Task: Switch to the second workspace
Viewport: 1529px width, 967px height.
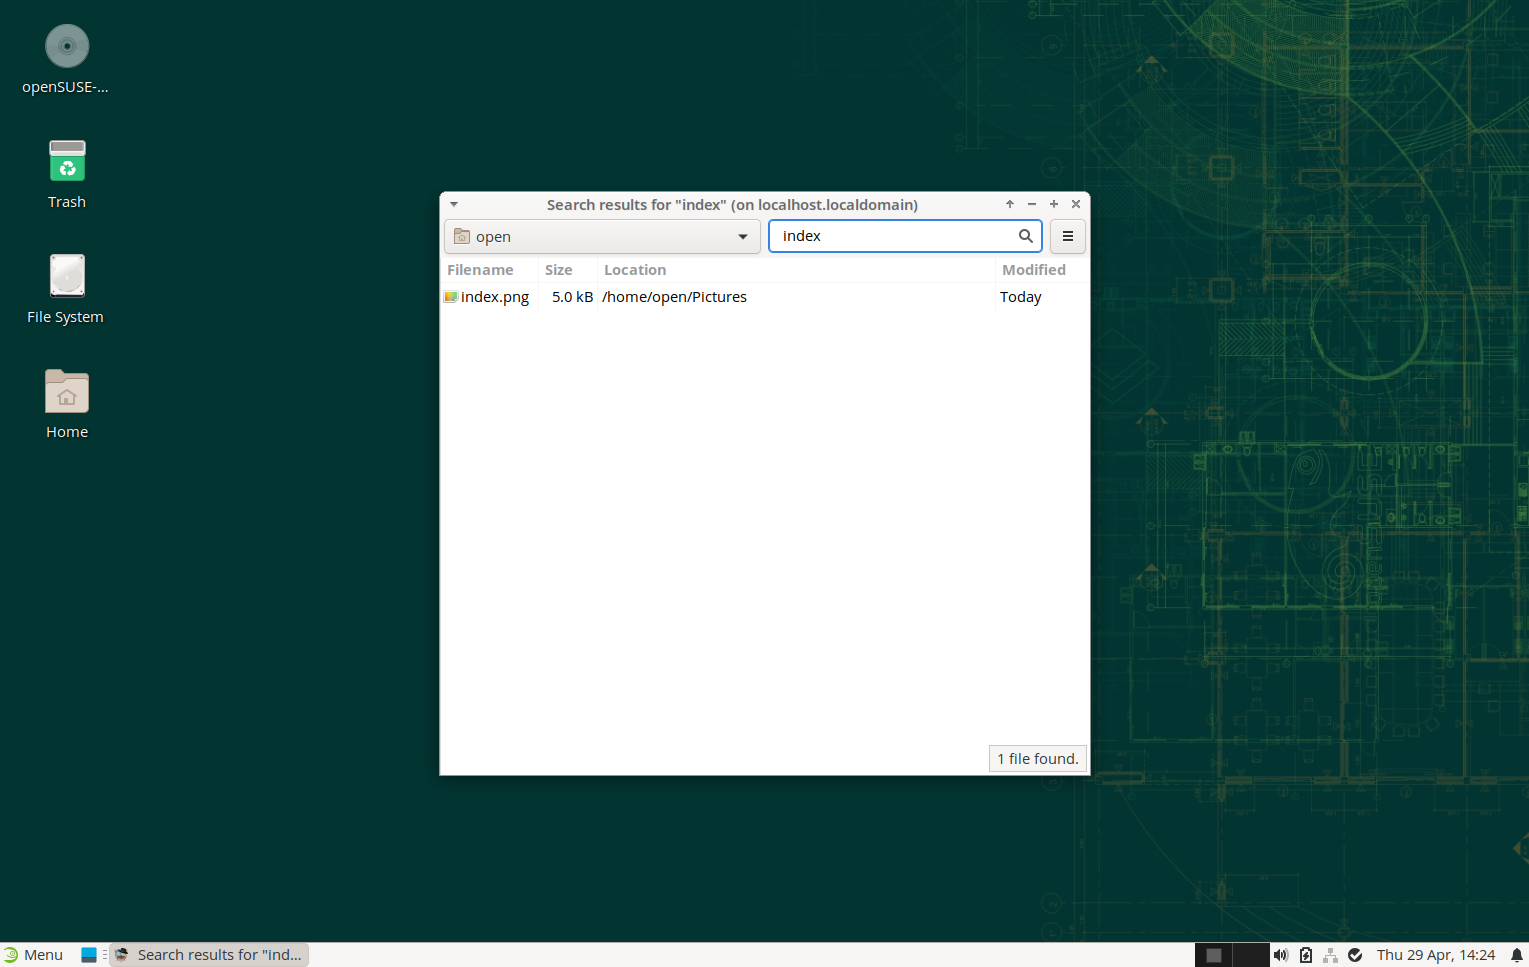Action: 1250,955
